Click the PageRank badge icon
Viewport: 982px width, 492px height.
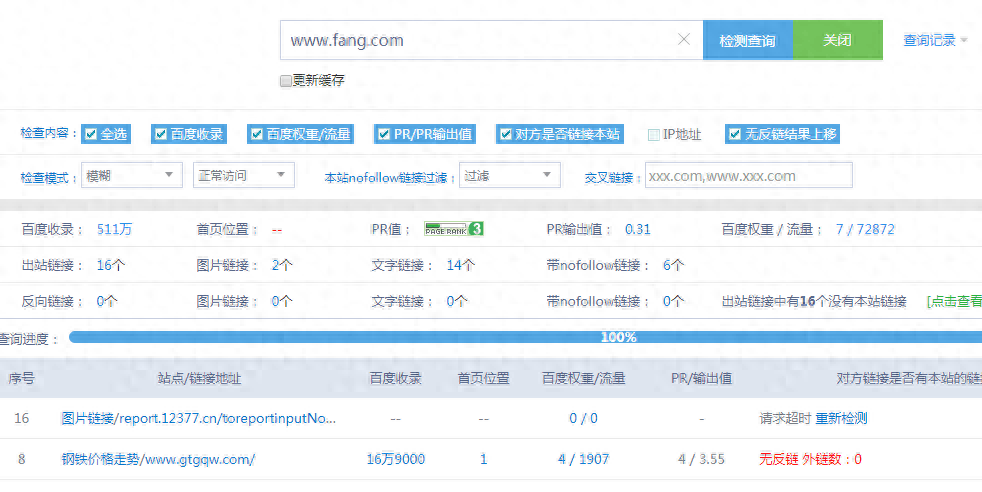coord(454,229)
